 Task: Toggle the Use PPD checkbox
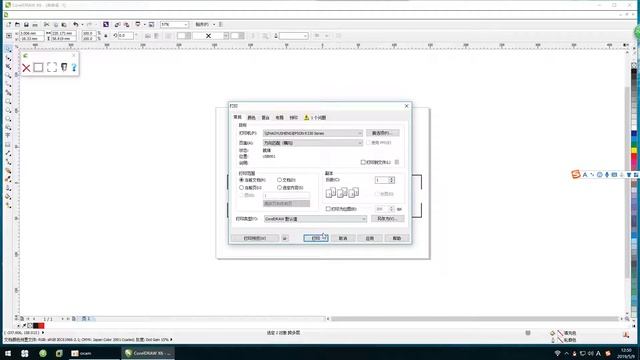click(x=369, y=143)
